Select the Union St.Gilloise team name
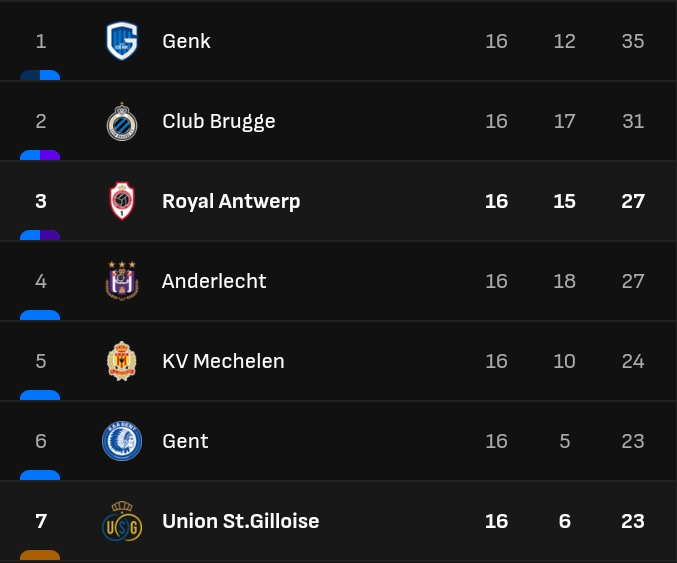The height and width of the screenshot is (563, 677). [240, 521]
